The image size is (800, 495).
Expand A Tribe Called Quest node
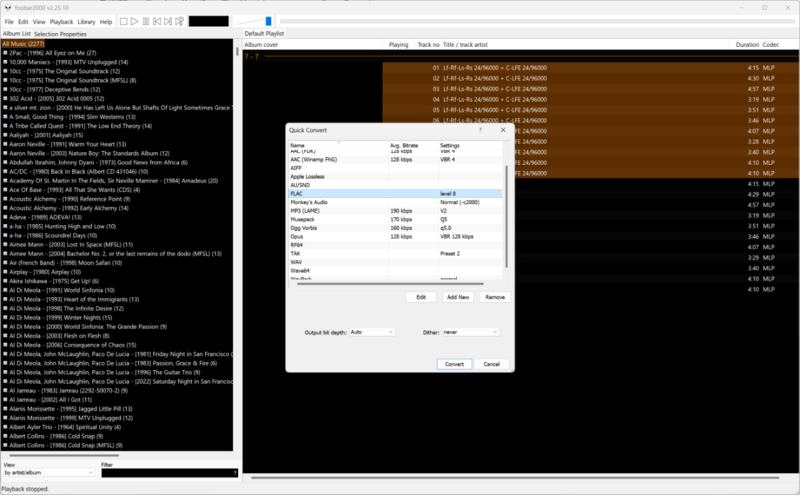(5, 126)
